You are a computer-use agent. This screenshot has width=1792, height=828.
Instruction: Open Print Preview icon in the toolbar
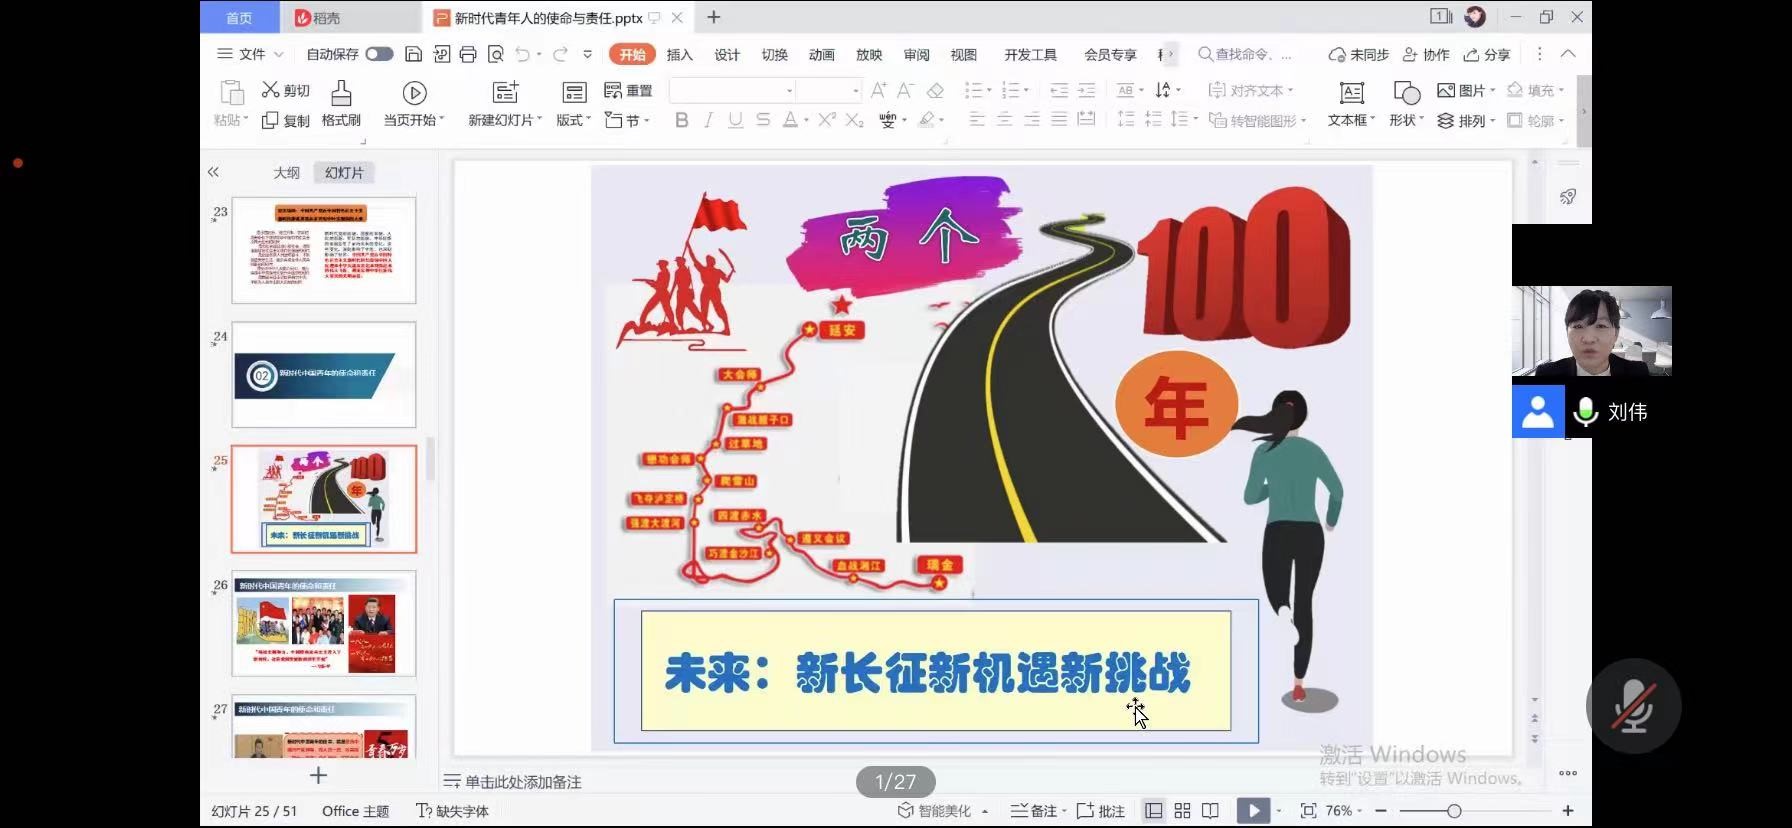(495, 54)
